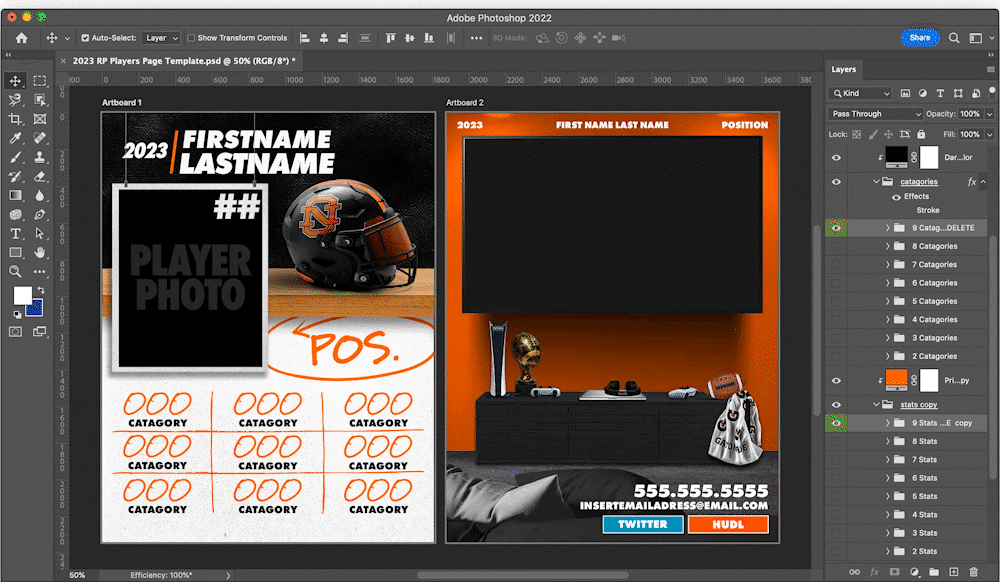Select the Spot Healing Brush tool
This screenshot has height=582, width=1000.
[x=40, y=138]
